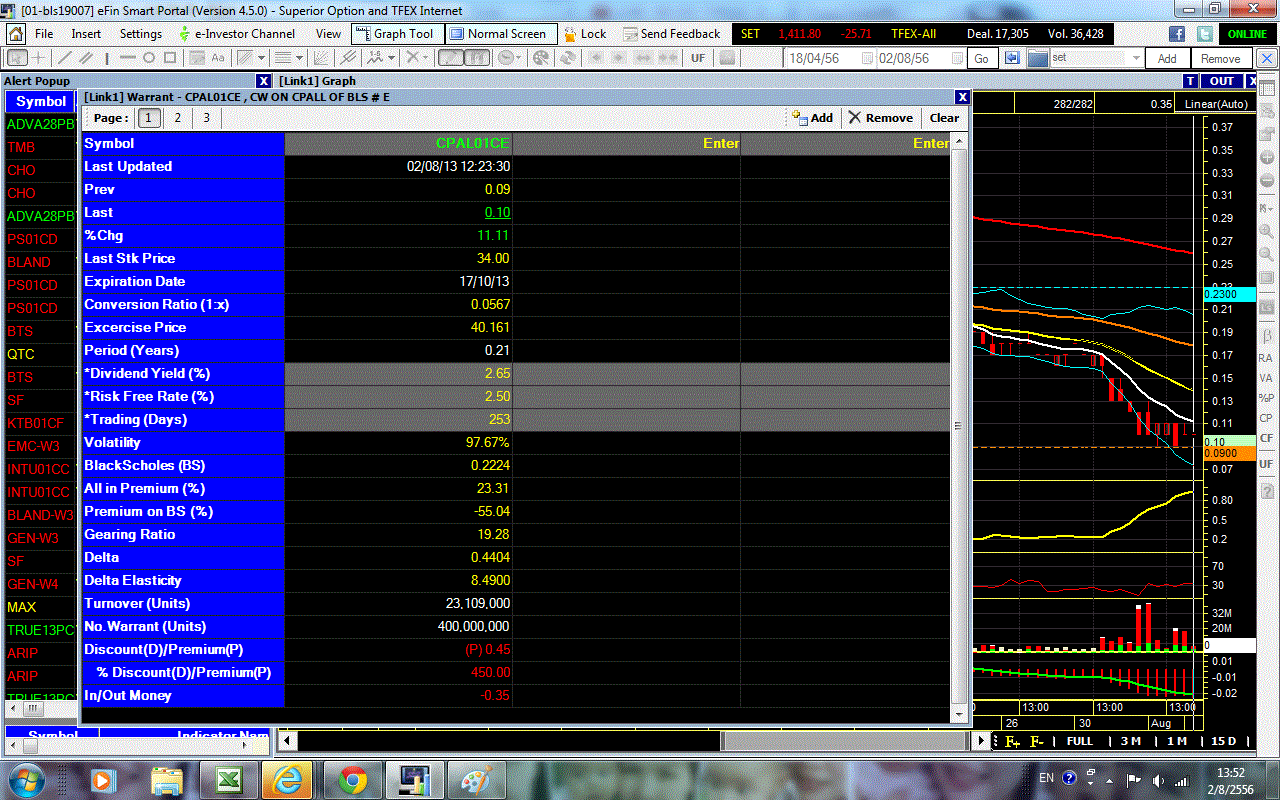This screenshot has width=1280, height=800.
Task: Switch to warrant page 3
Action: [x=207, y=118]
